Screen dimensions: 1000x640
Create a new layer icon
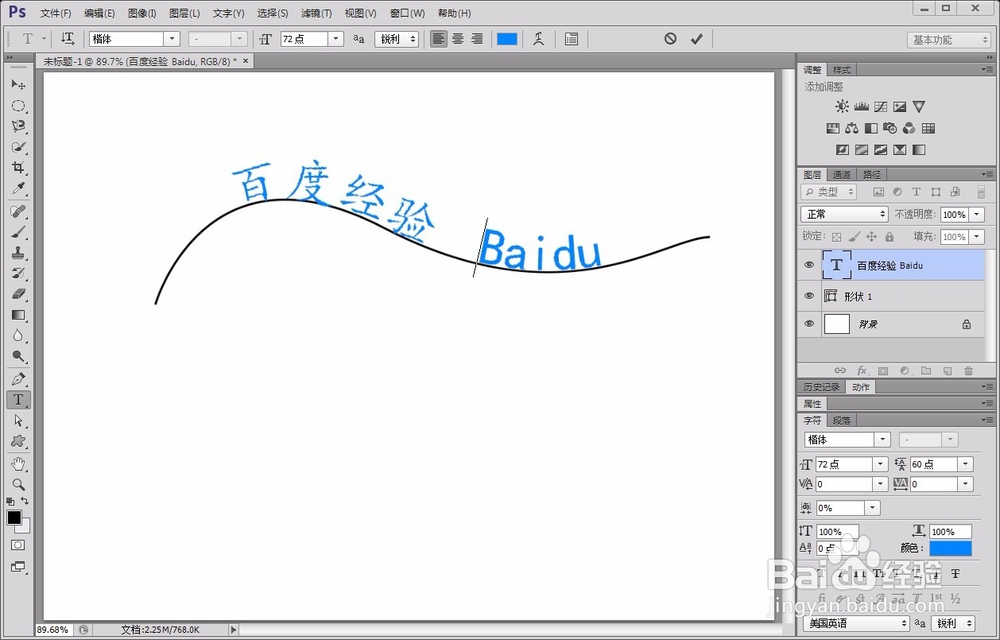point(948,370)
